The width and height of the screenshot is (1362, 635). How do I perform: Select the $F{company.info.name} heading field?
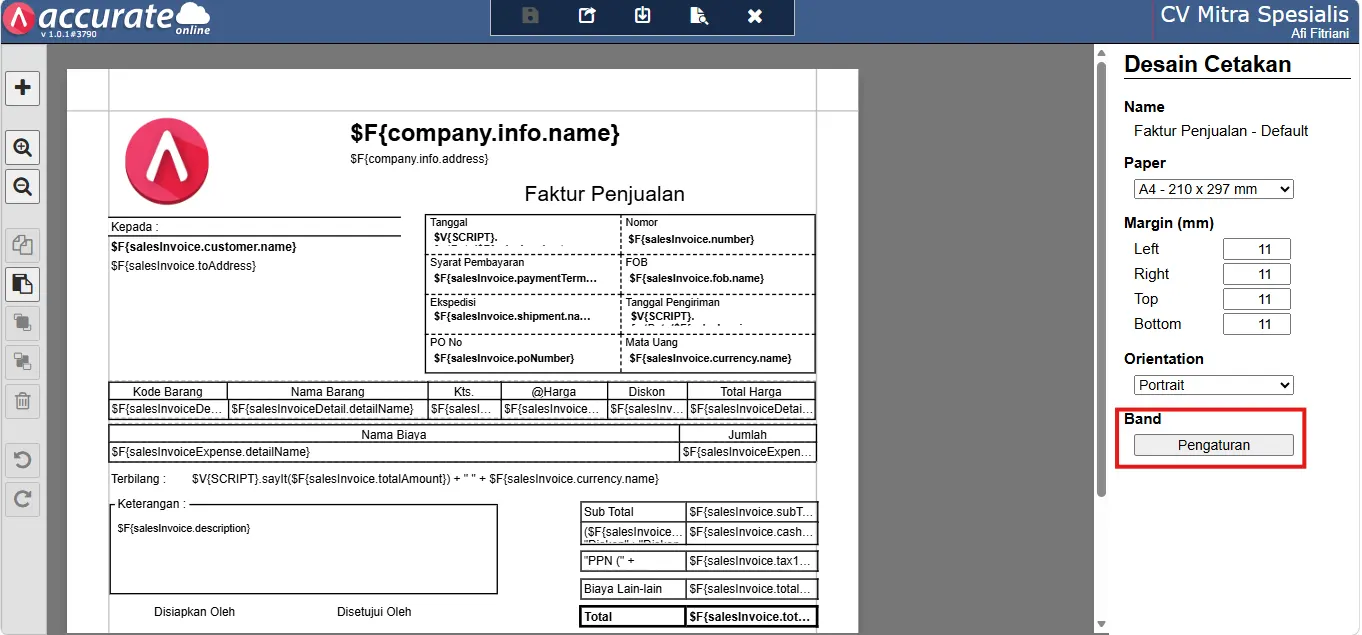[485, 133]
